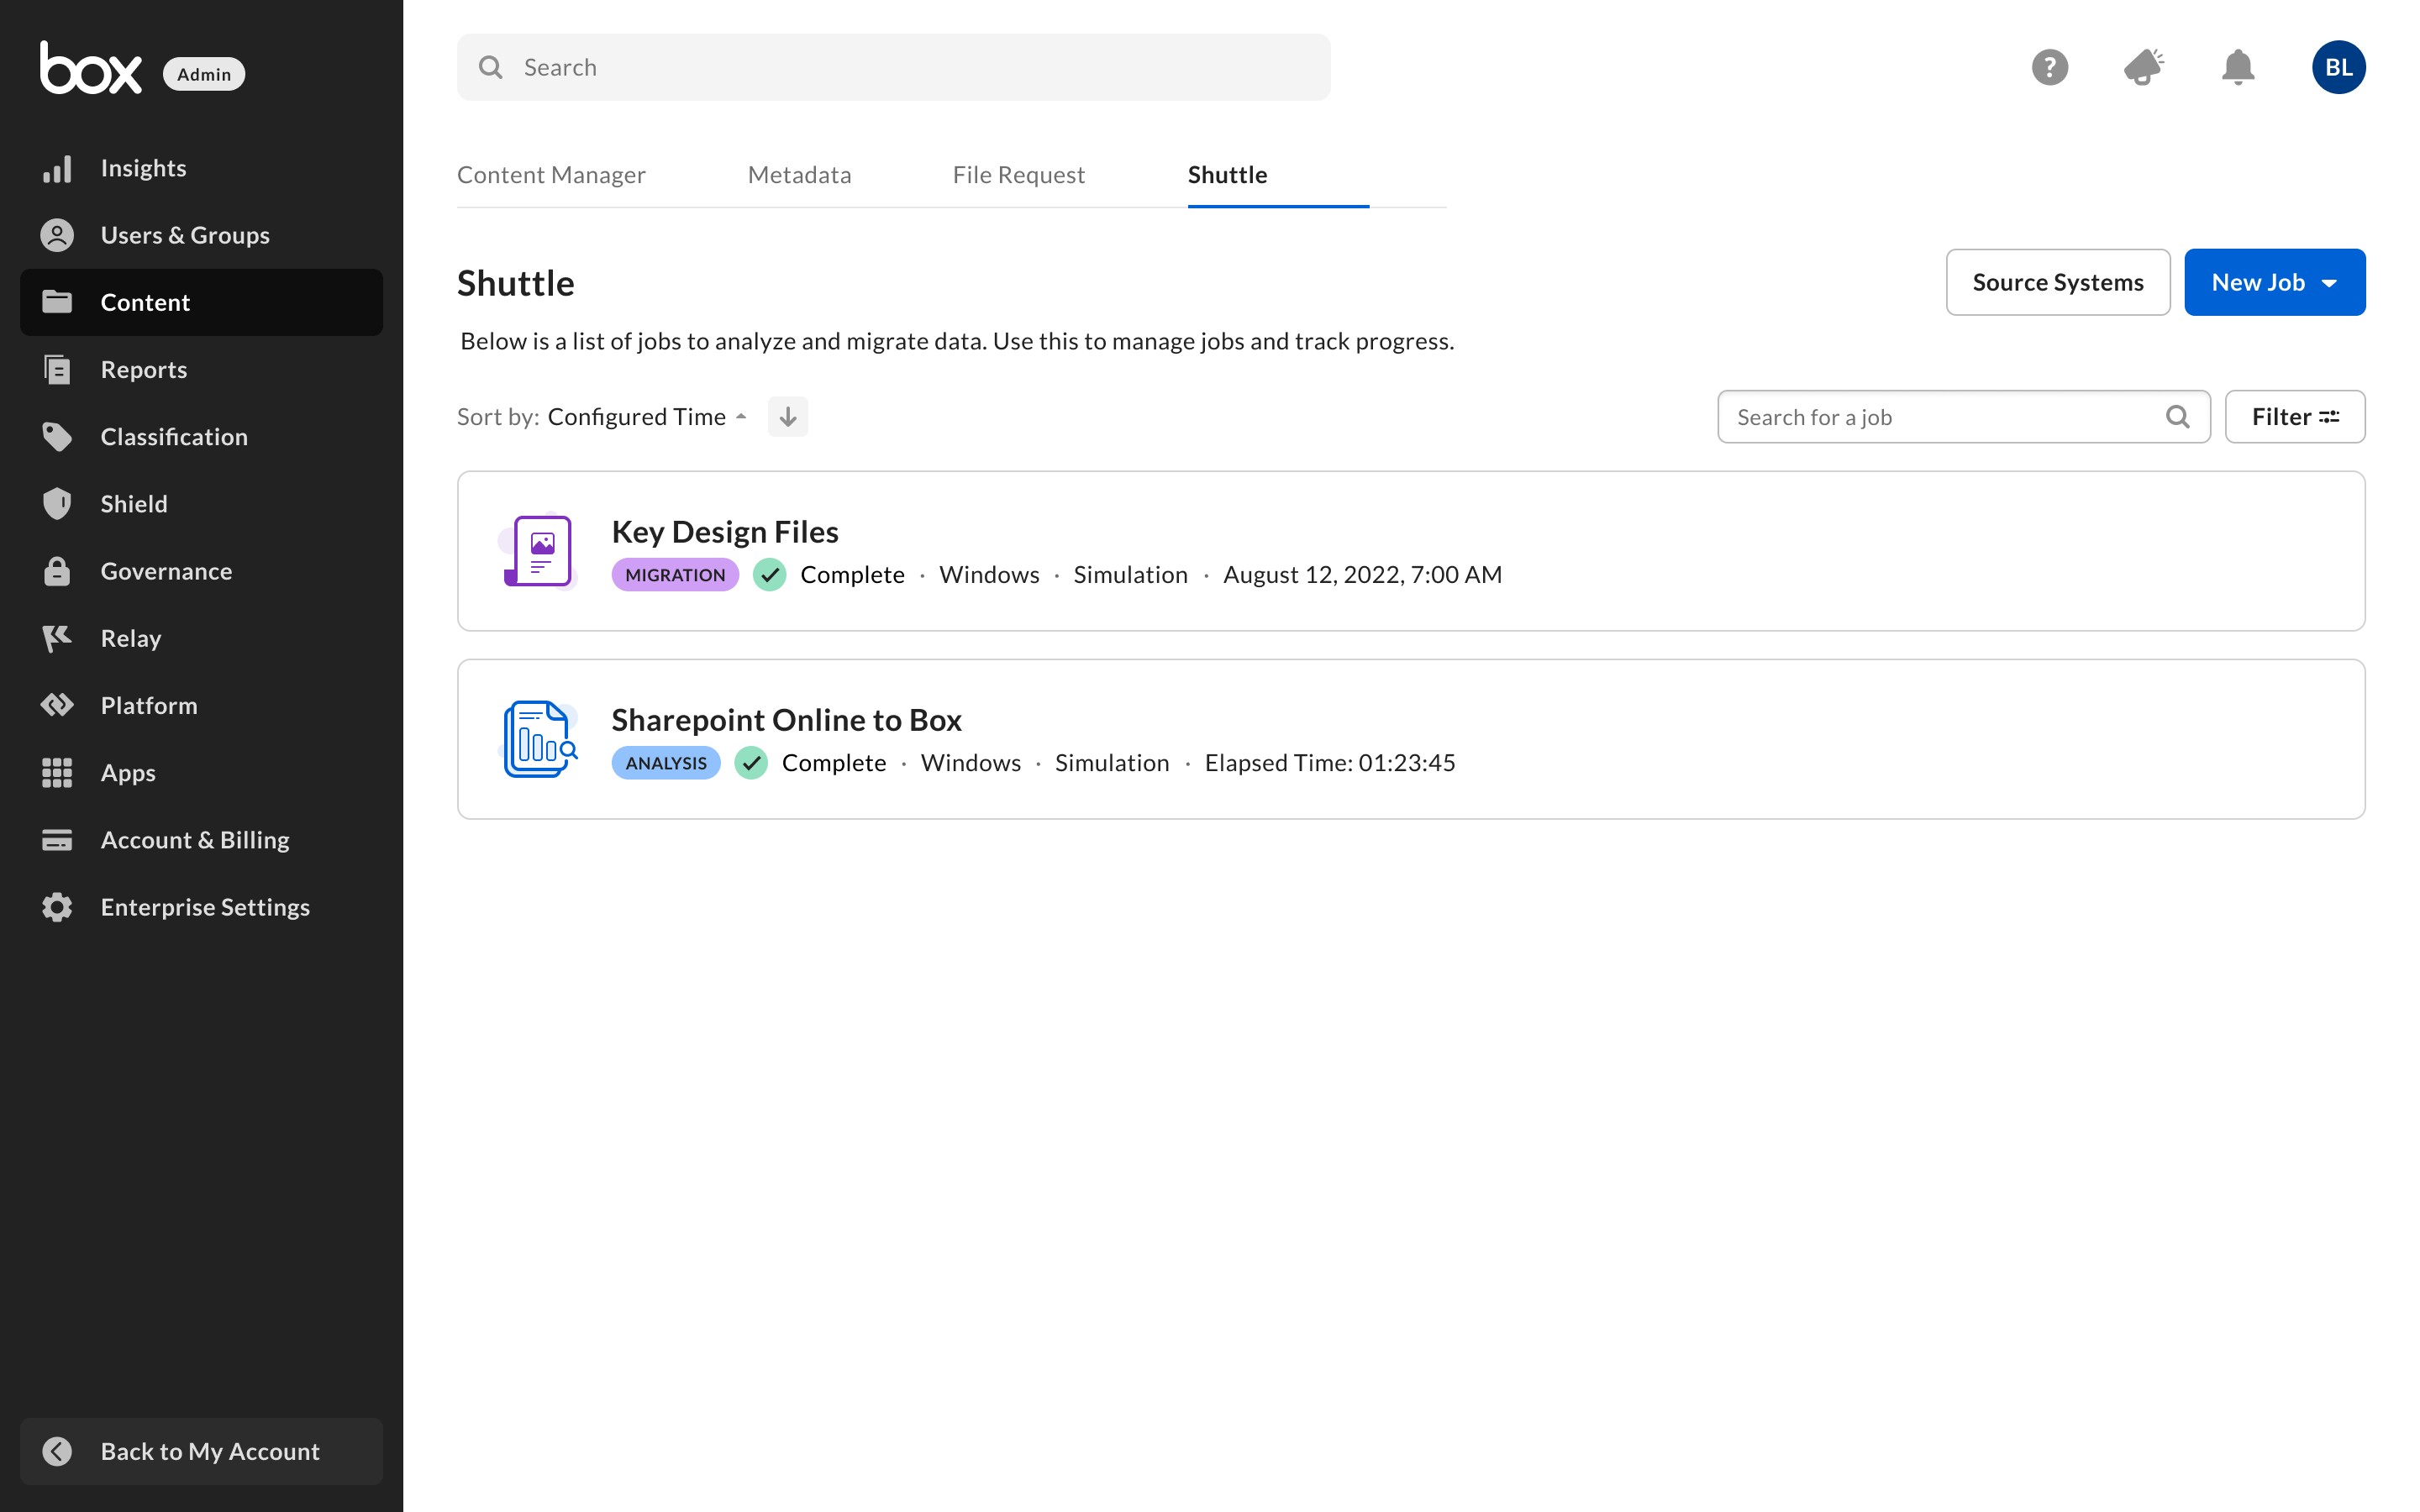Click Back to My Account
The height and width of the screenshot is (1512, 2420).
[x=201, y=1451]
